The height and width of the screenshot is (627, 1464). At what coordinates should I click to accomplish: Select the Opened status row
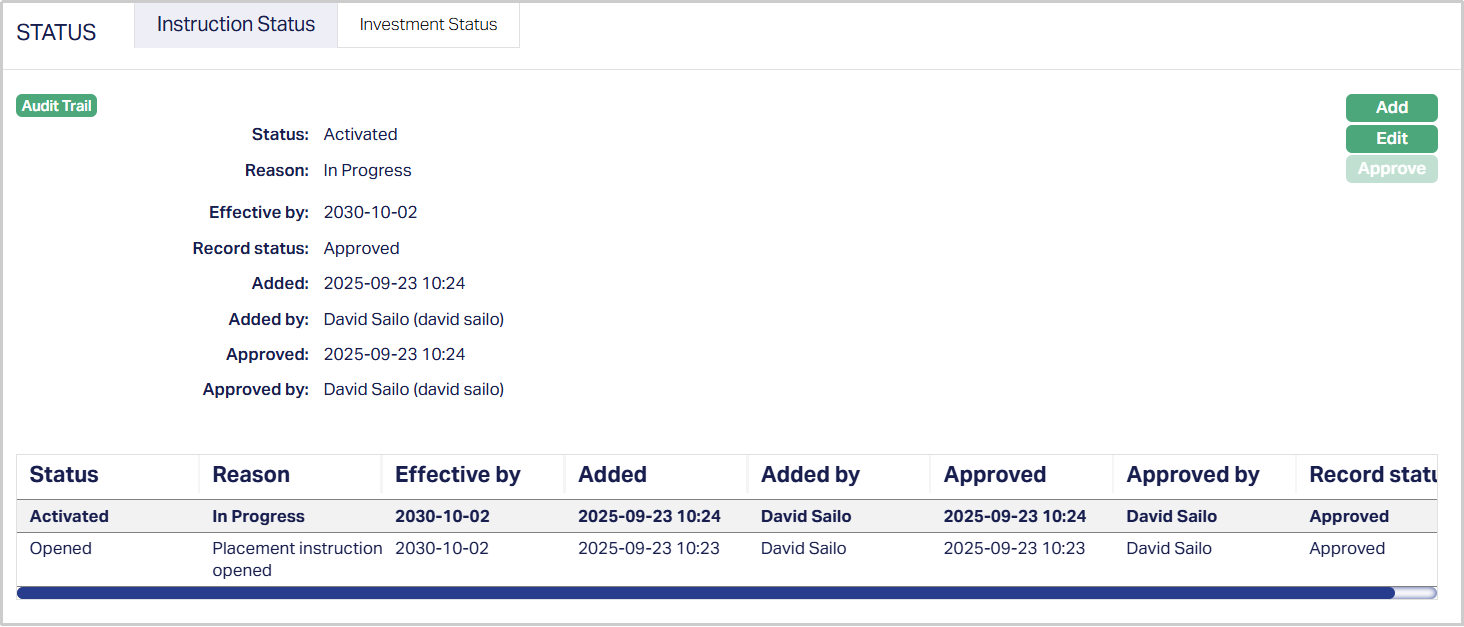click(61, 549)
